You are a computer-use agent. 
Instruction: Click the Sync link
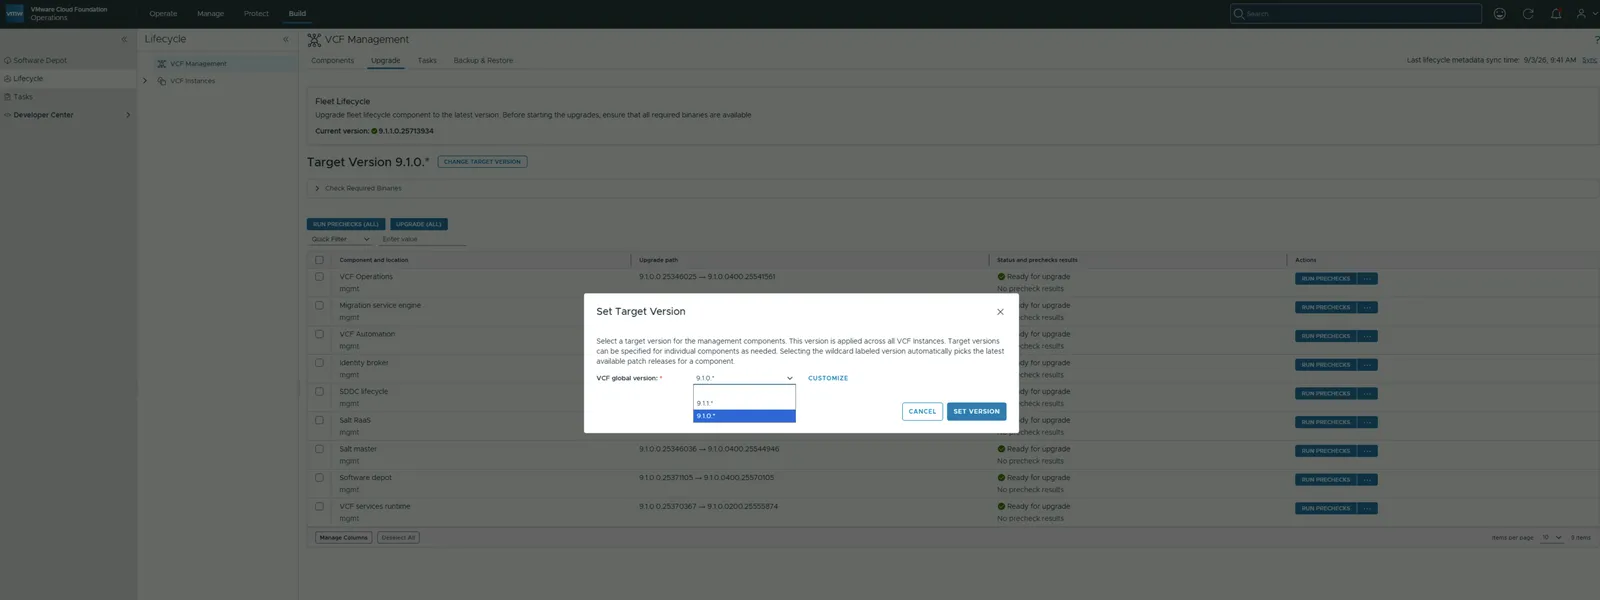[1589, 60]
